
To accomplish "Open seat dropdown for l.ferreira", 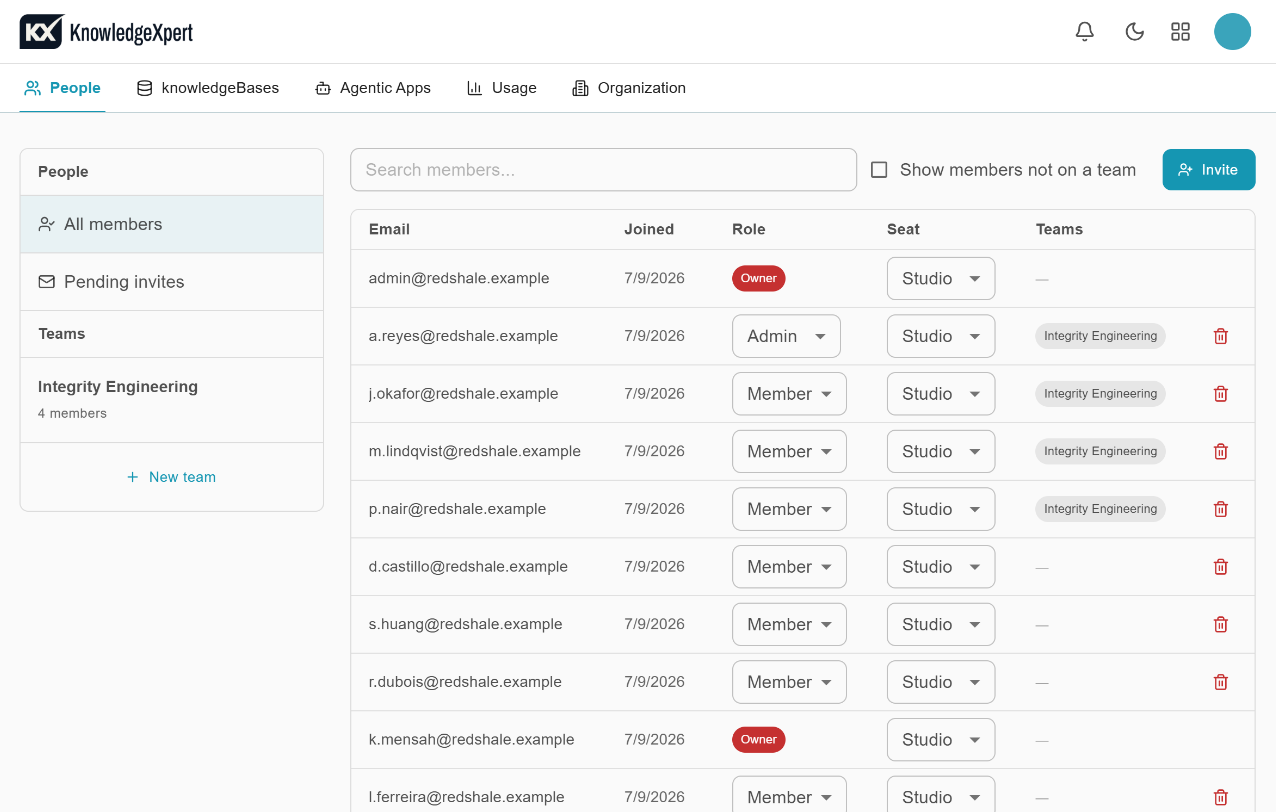I will pyautogui.click(x=941, y=795).
